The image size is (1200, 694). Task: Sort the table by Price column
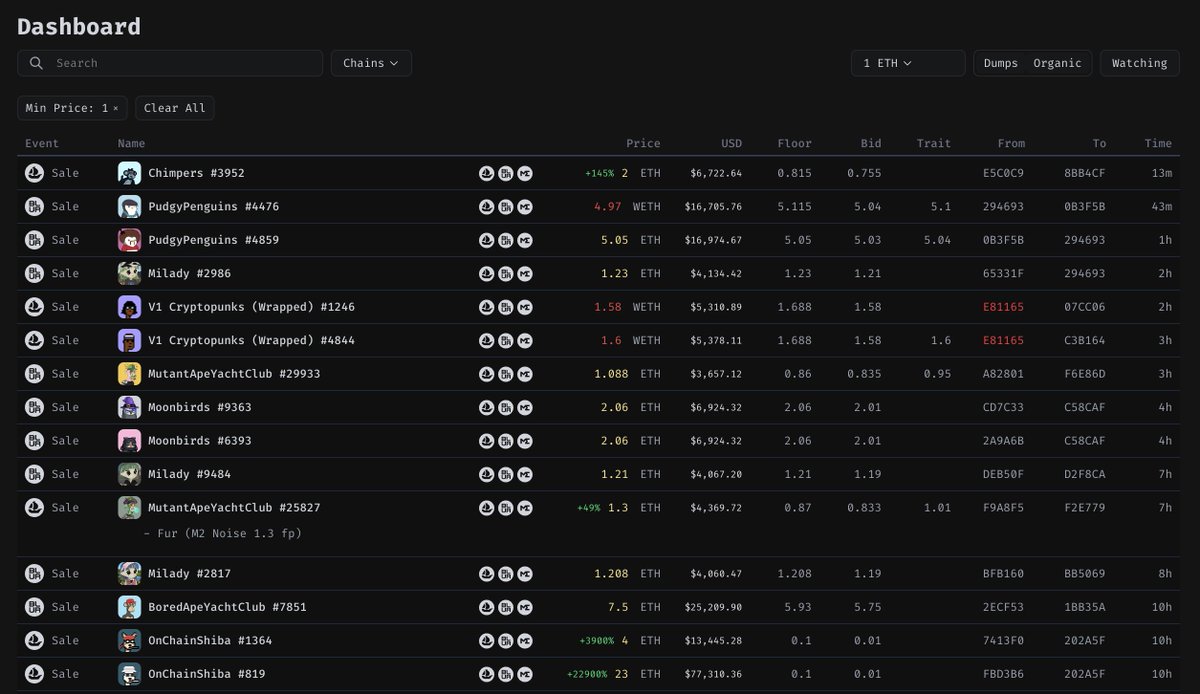point(643,143)
